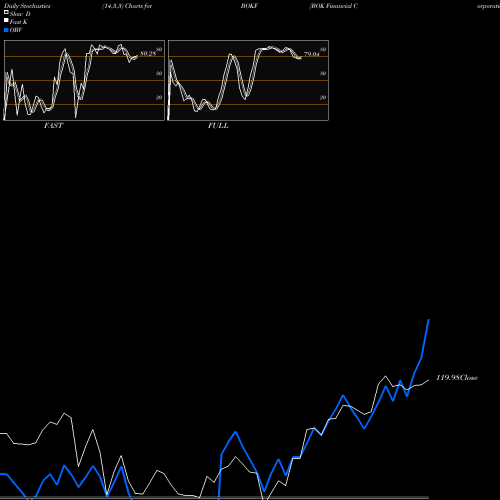
Task: Click the 'Slow D' legend label
Action: pos(20,14)
